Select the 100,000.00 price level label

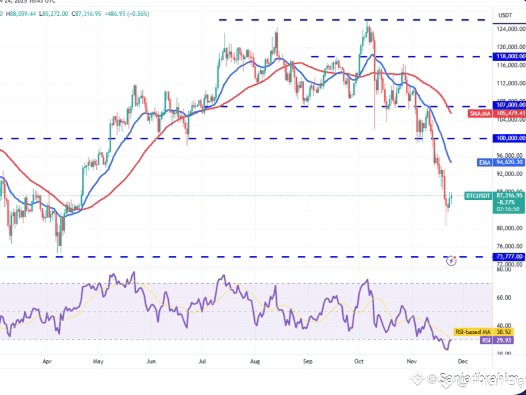click(x=509, y=138)
